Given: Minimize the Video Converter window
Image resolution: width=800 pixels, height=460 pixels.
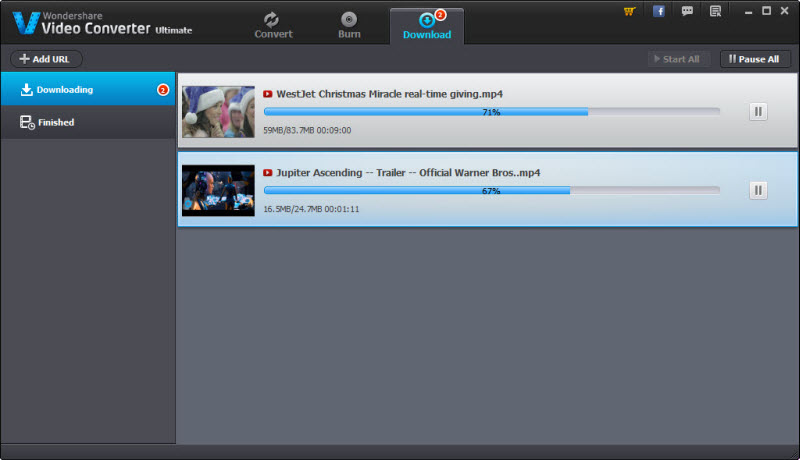Looking at the screenshot, I should pyautogui.click(x=748, y=11).
